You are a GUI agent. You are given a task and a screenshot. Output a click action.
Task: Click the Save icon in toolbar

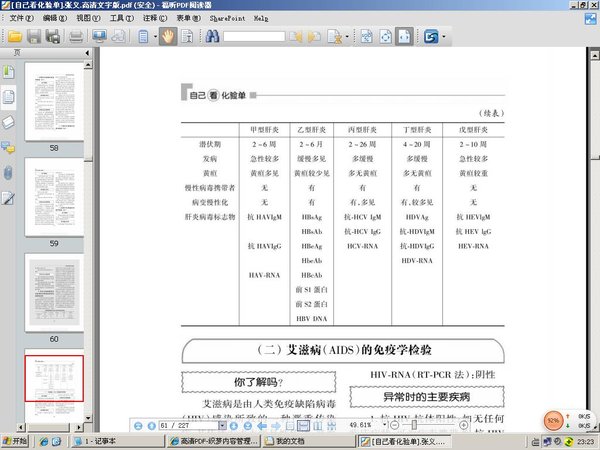(x=34, y=37)
